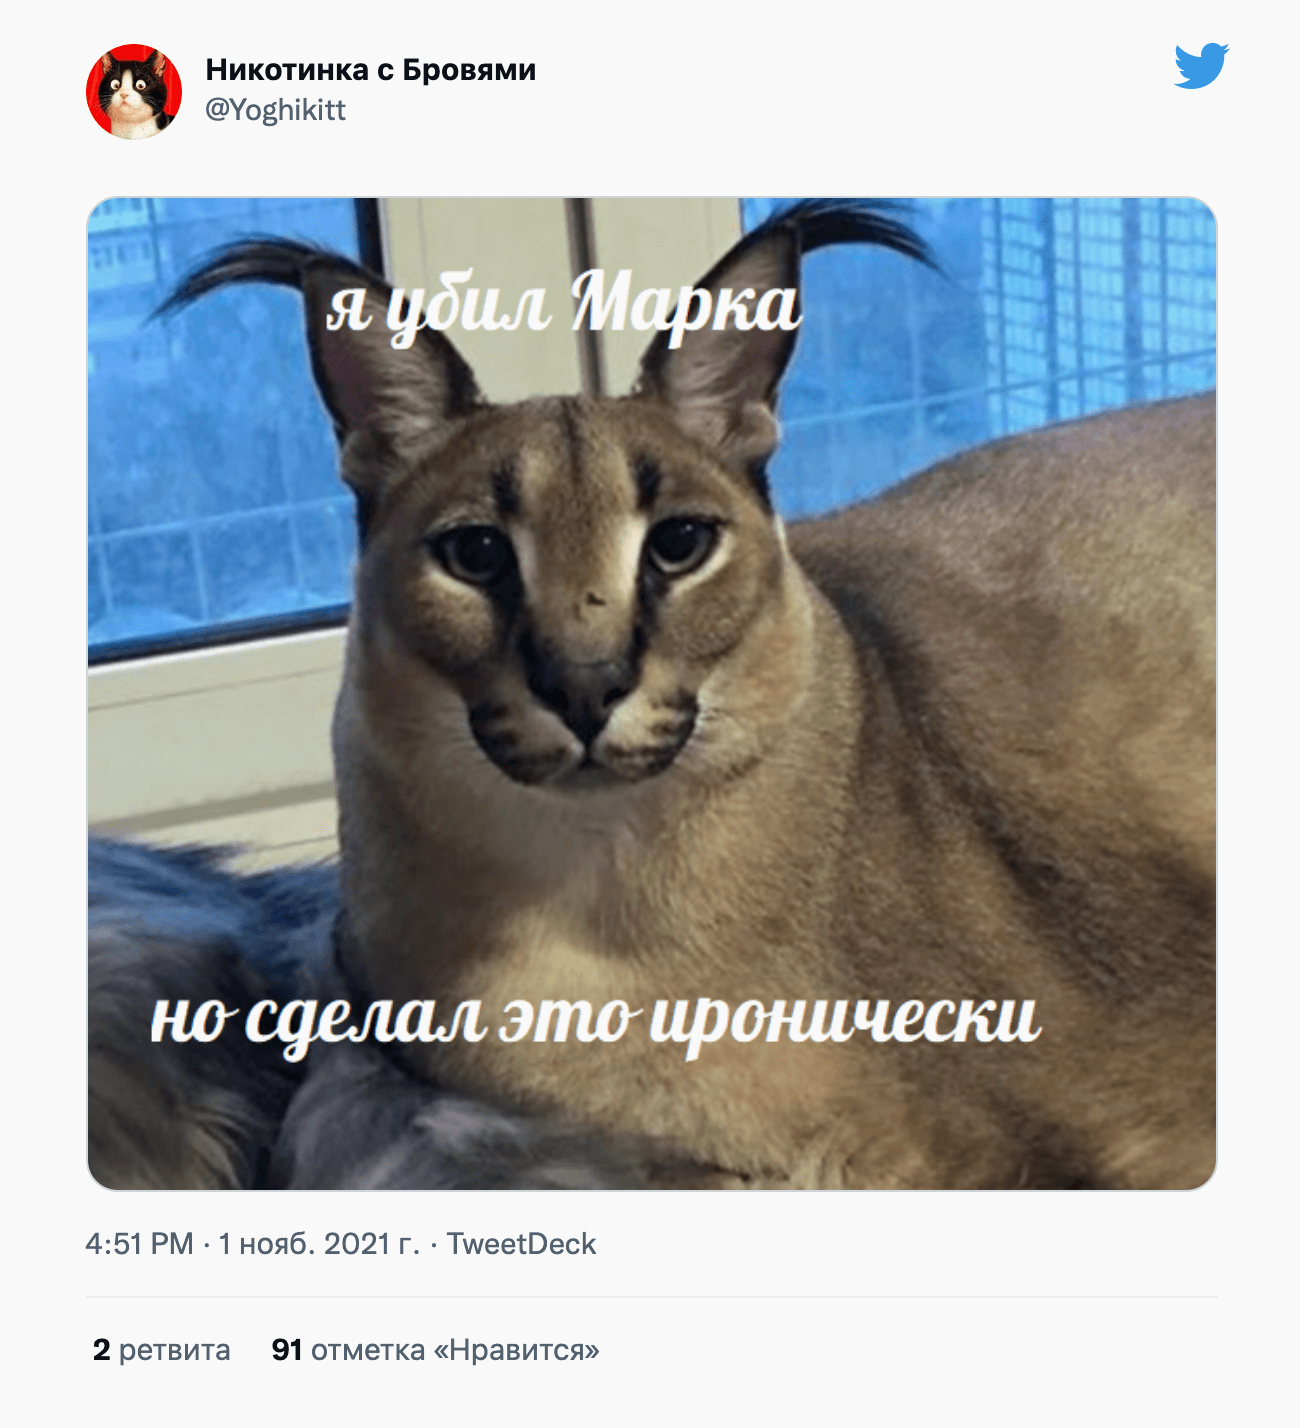View the 91 отметка «Нравится» list

[435, 1350]
